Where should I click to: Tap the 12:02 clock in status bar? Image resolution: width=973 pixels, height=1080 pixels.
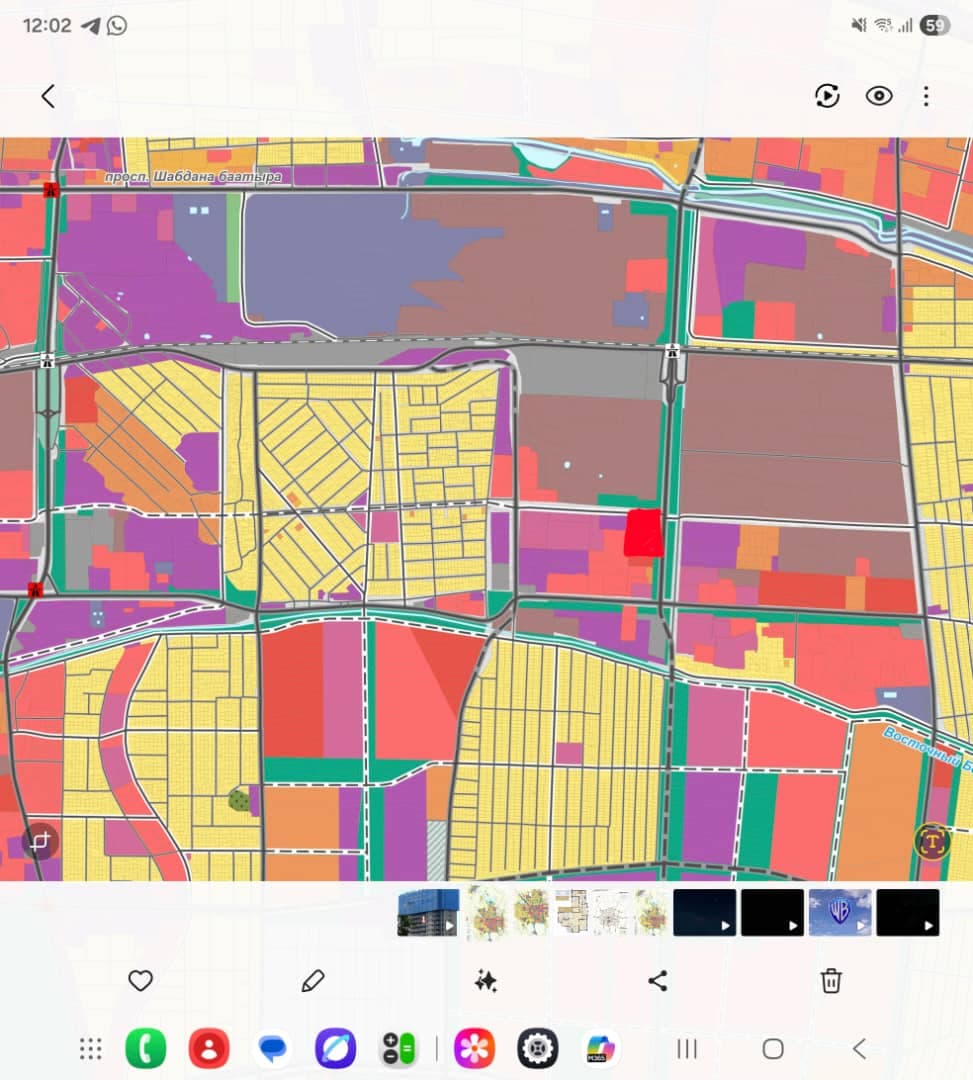[47, 25]
